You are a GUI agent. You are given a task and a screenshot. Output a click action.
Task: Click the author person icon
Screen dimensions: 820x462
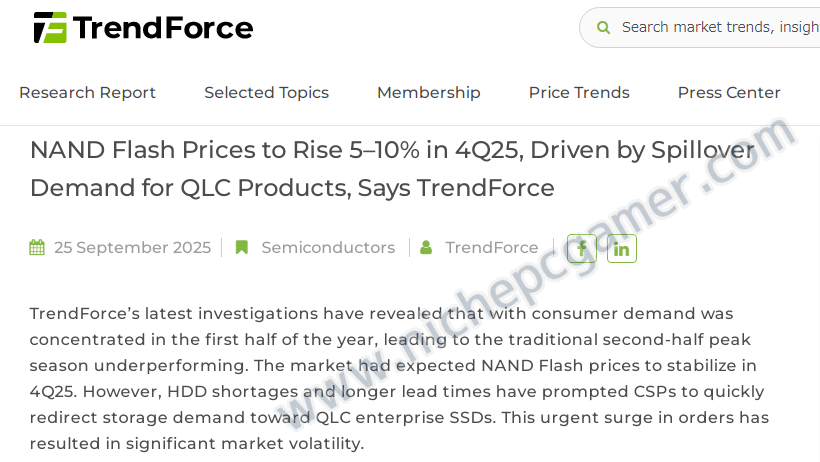(x=426, y=247)
